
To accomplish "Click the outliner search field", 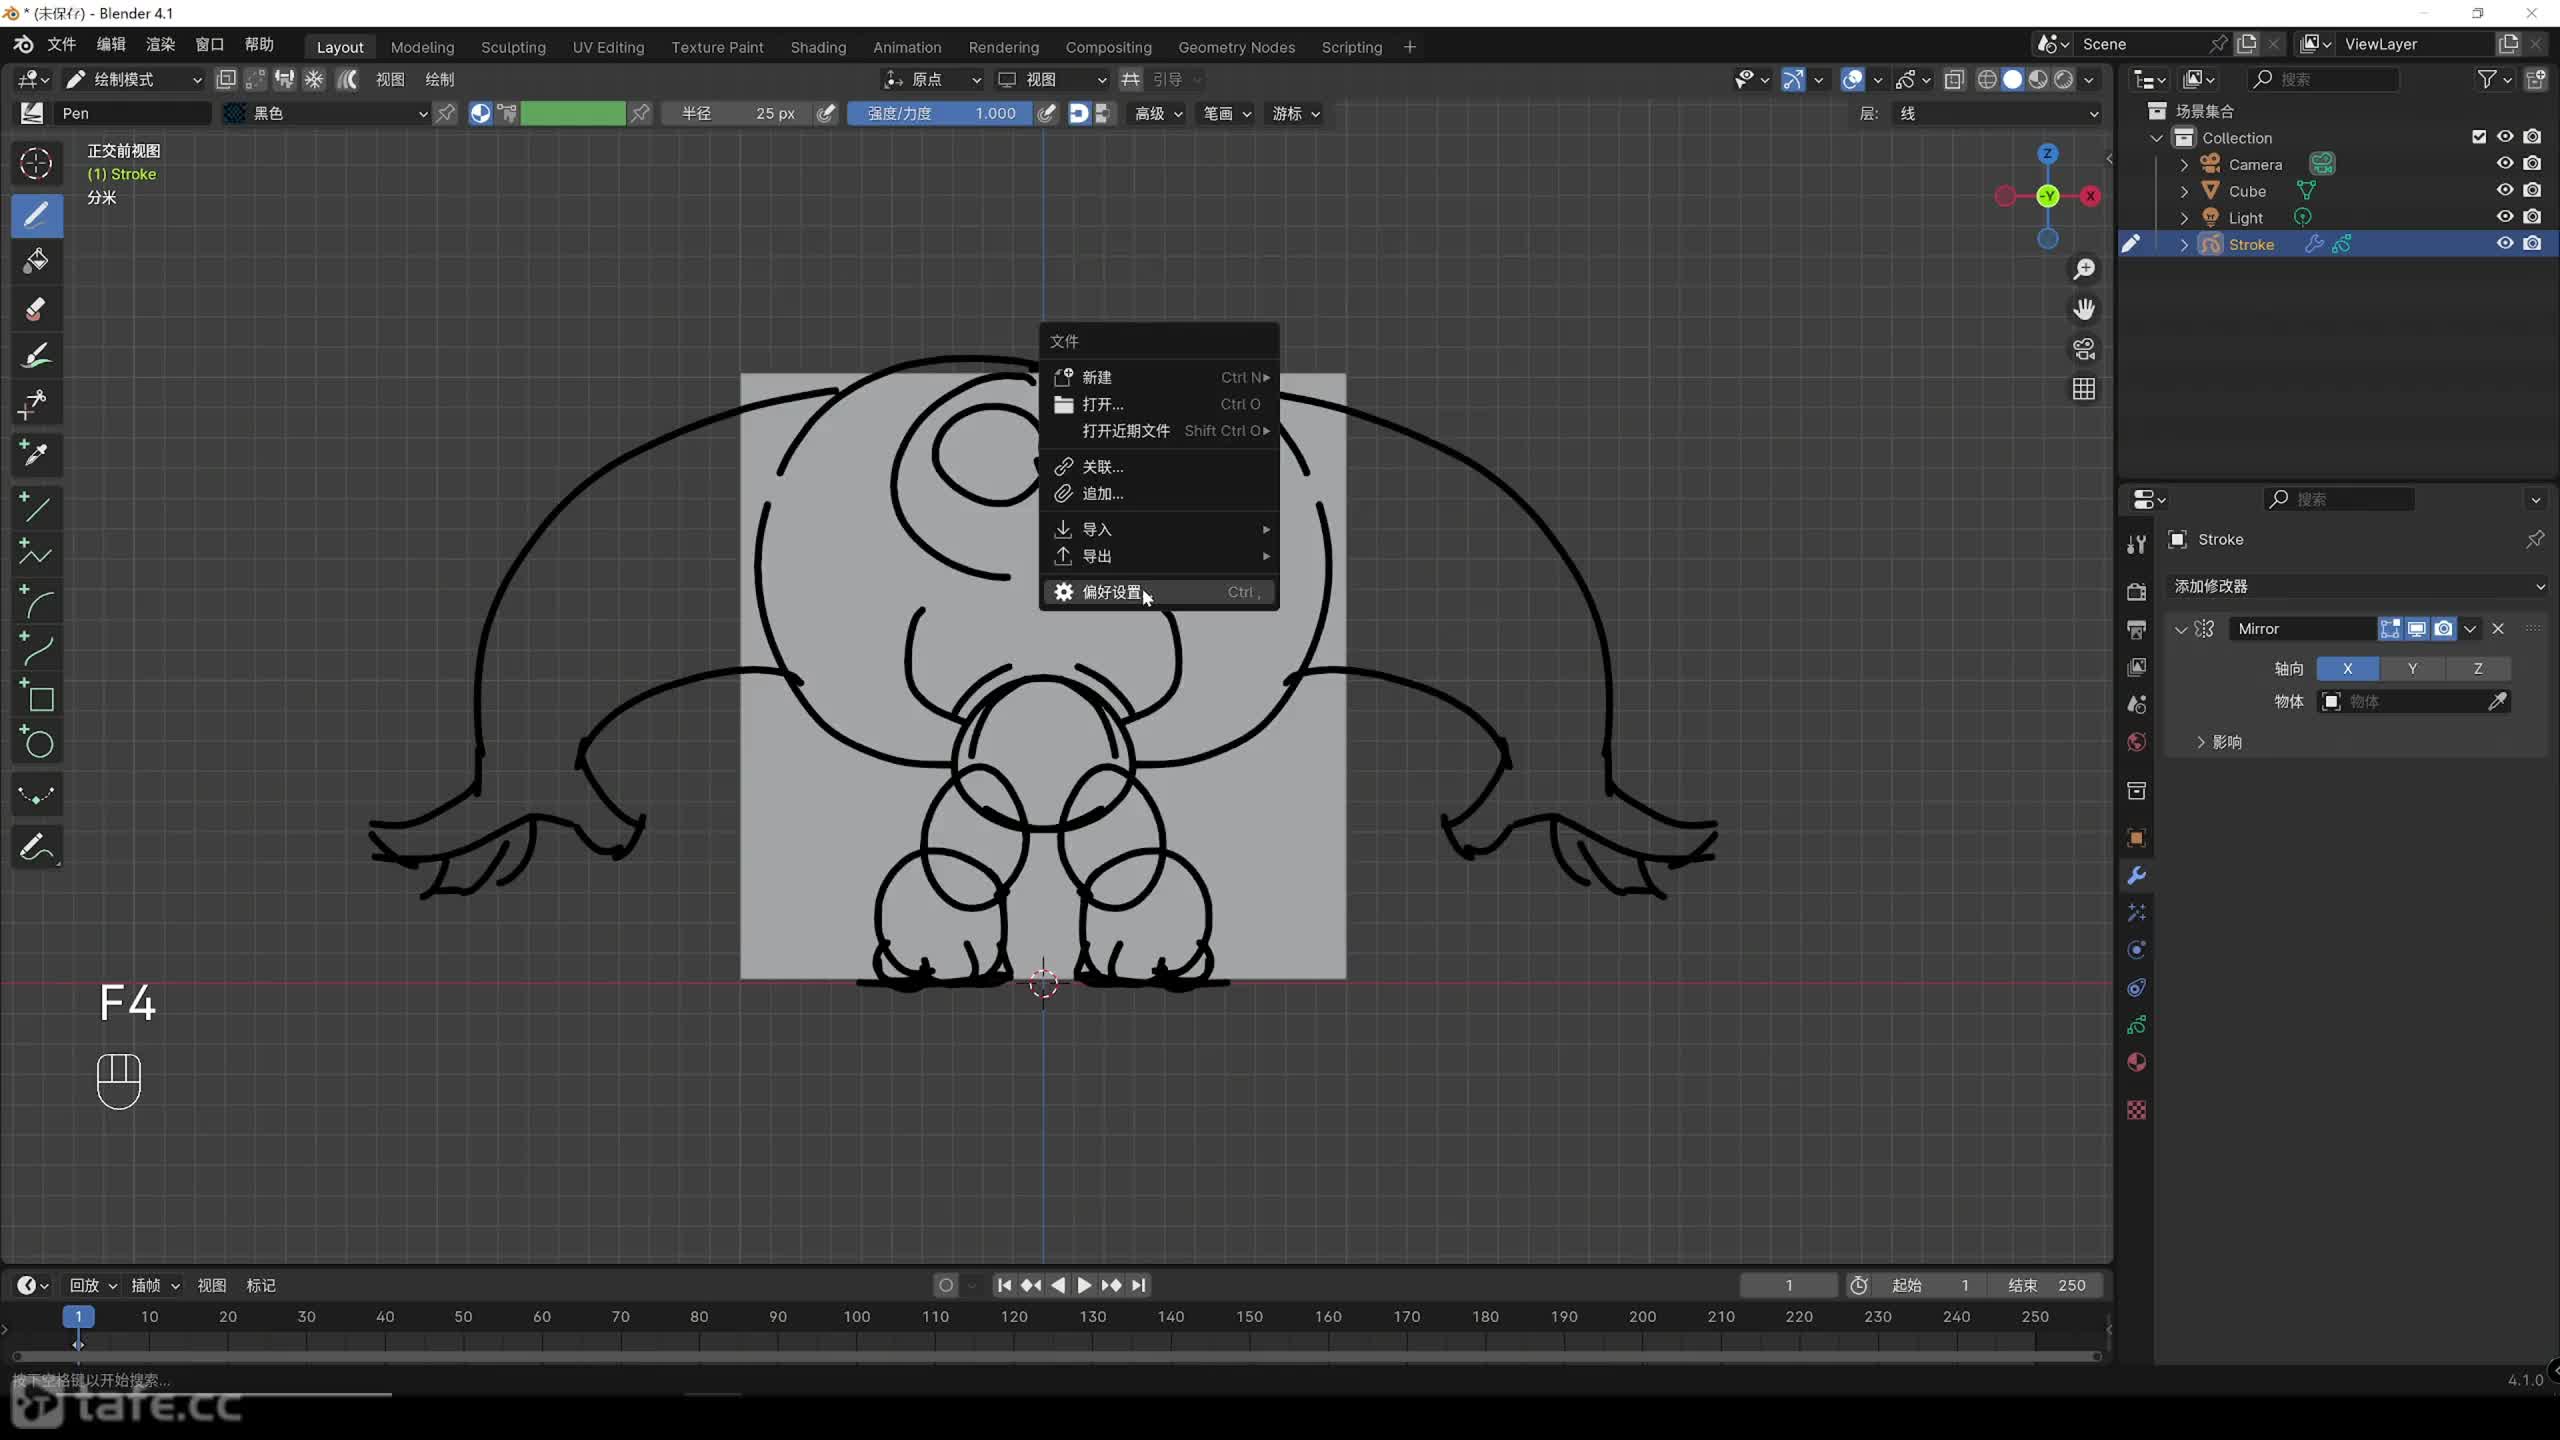I will [x=2323, y=79].
